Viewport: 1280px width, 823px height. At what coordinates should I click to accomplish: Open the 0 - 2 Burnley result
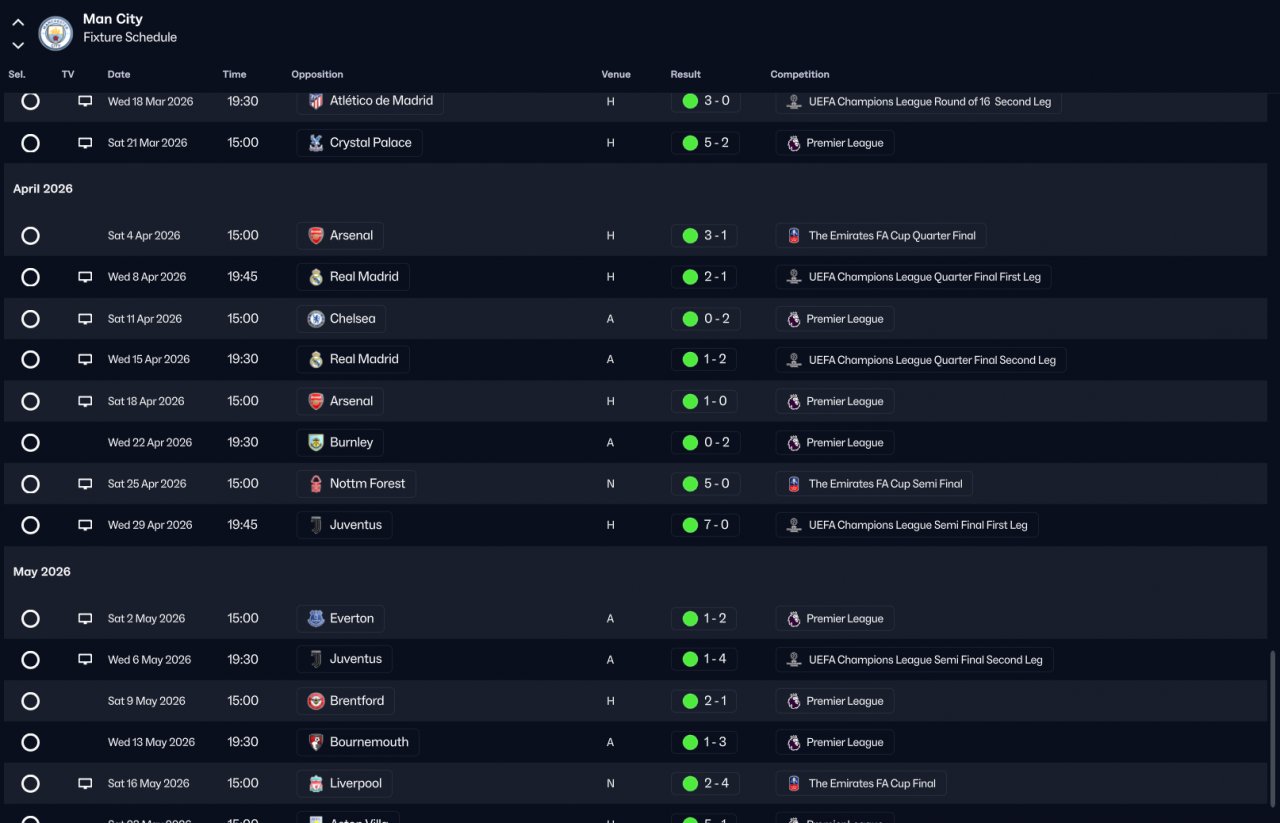coord(705,442)
